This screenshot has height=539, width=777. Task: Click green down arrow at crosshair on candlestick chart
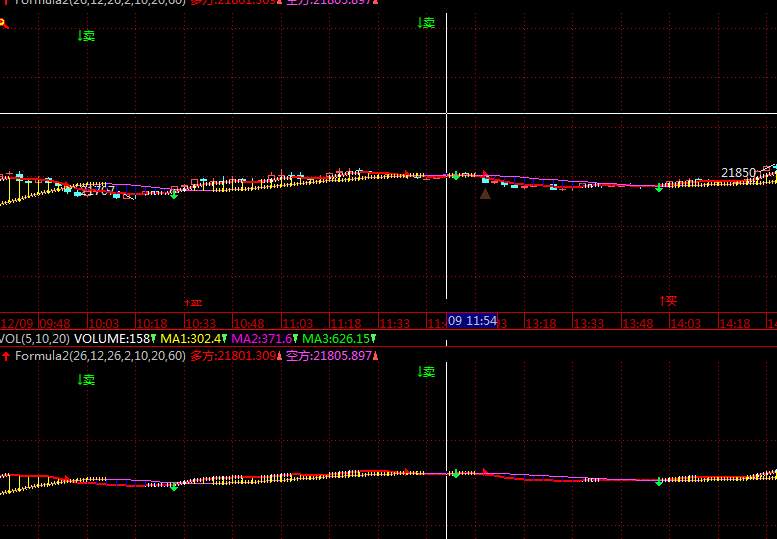[456, 176]
